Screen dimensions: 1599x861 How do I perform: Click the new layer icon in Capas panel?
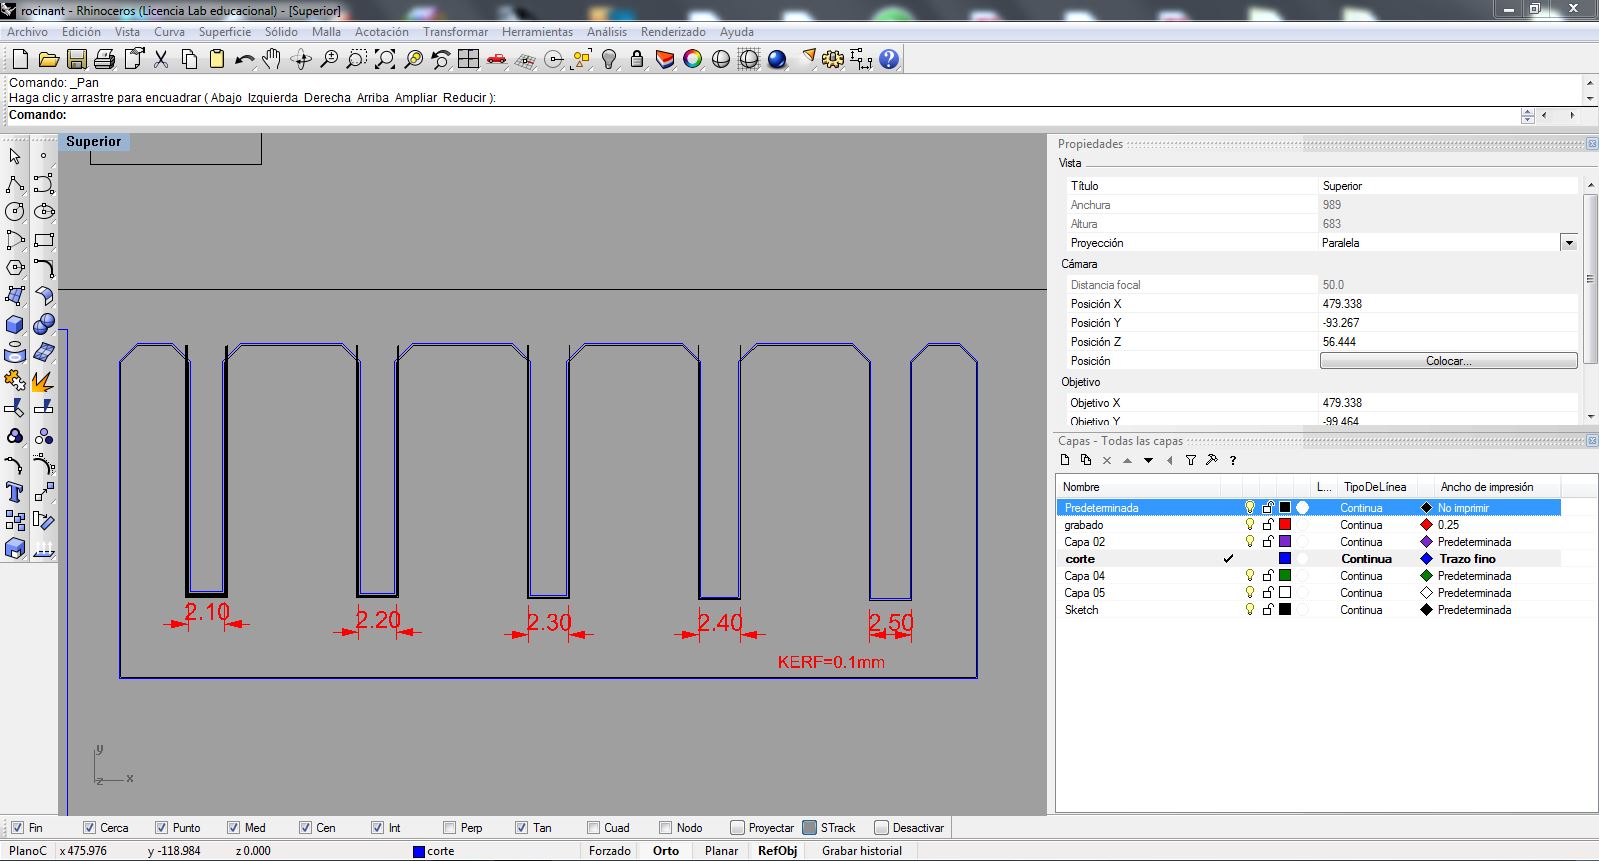[x=1065, y=460]
